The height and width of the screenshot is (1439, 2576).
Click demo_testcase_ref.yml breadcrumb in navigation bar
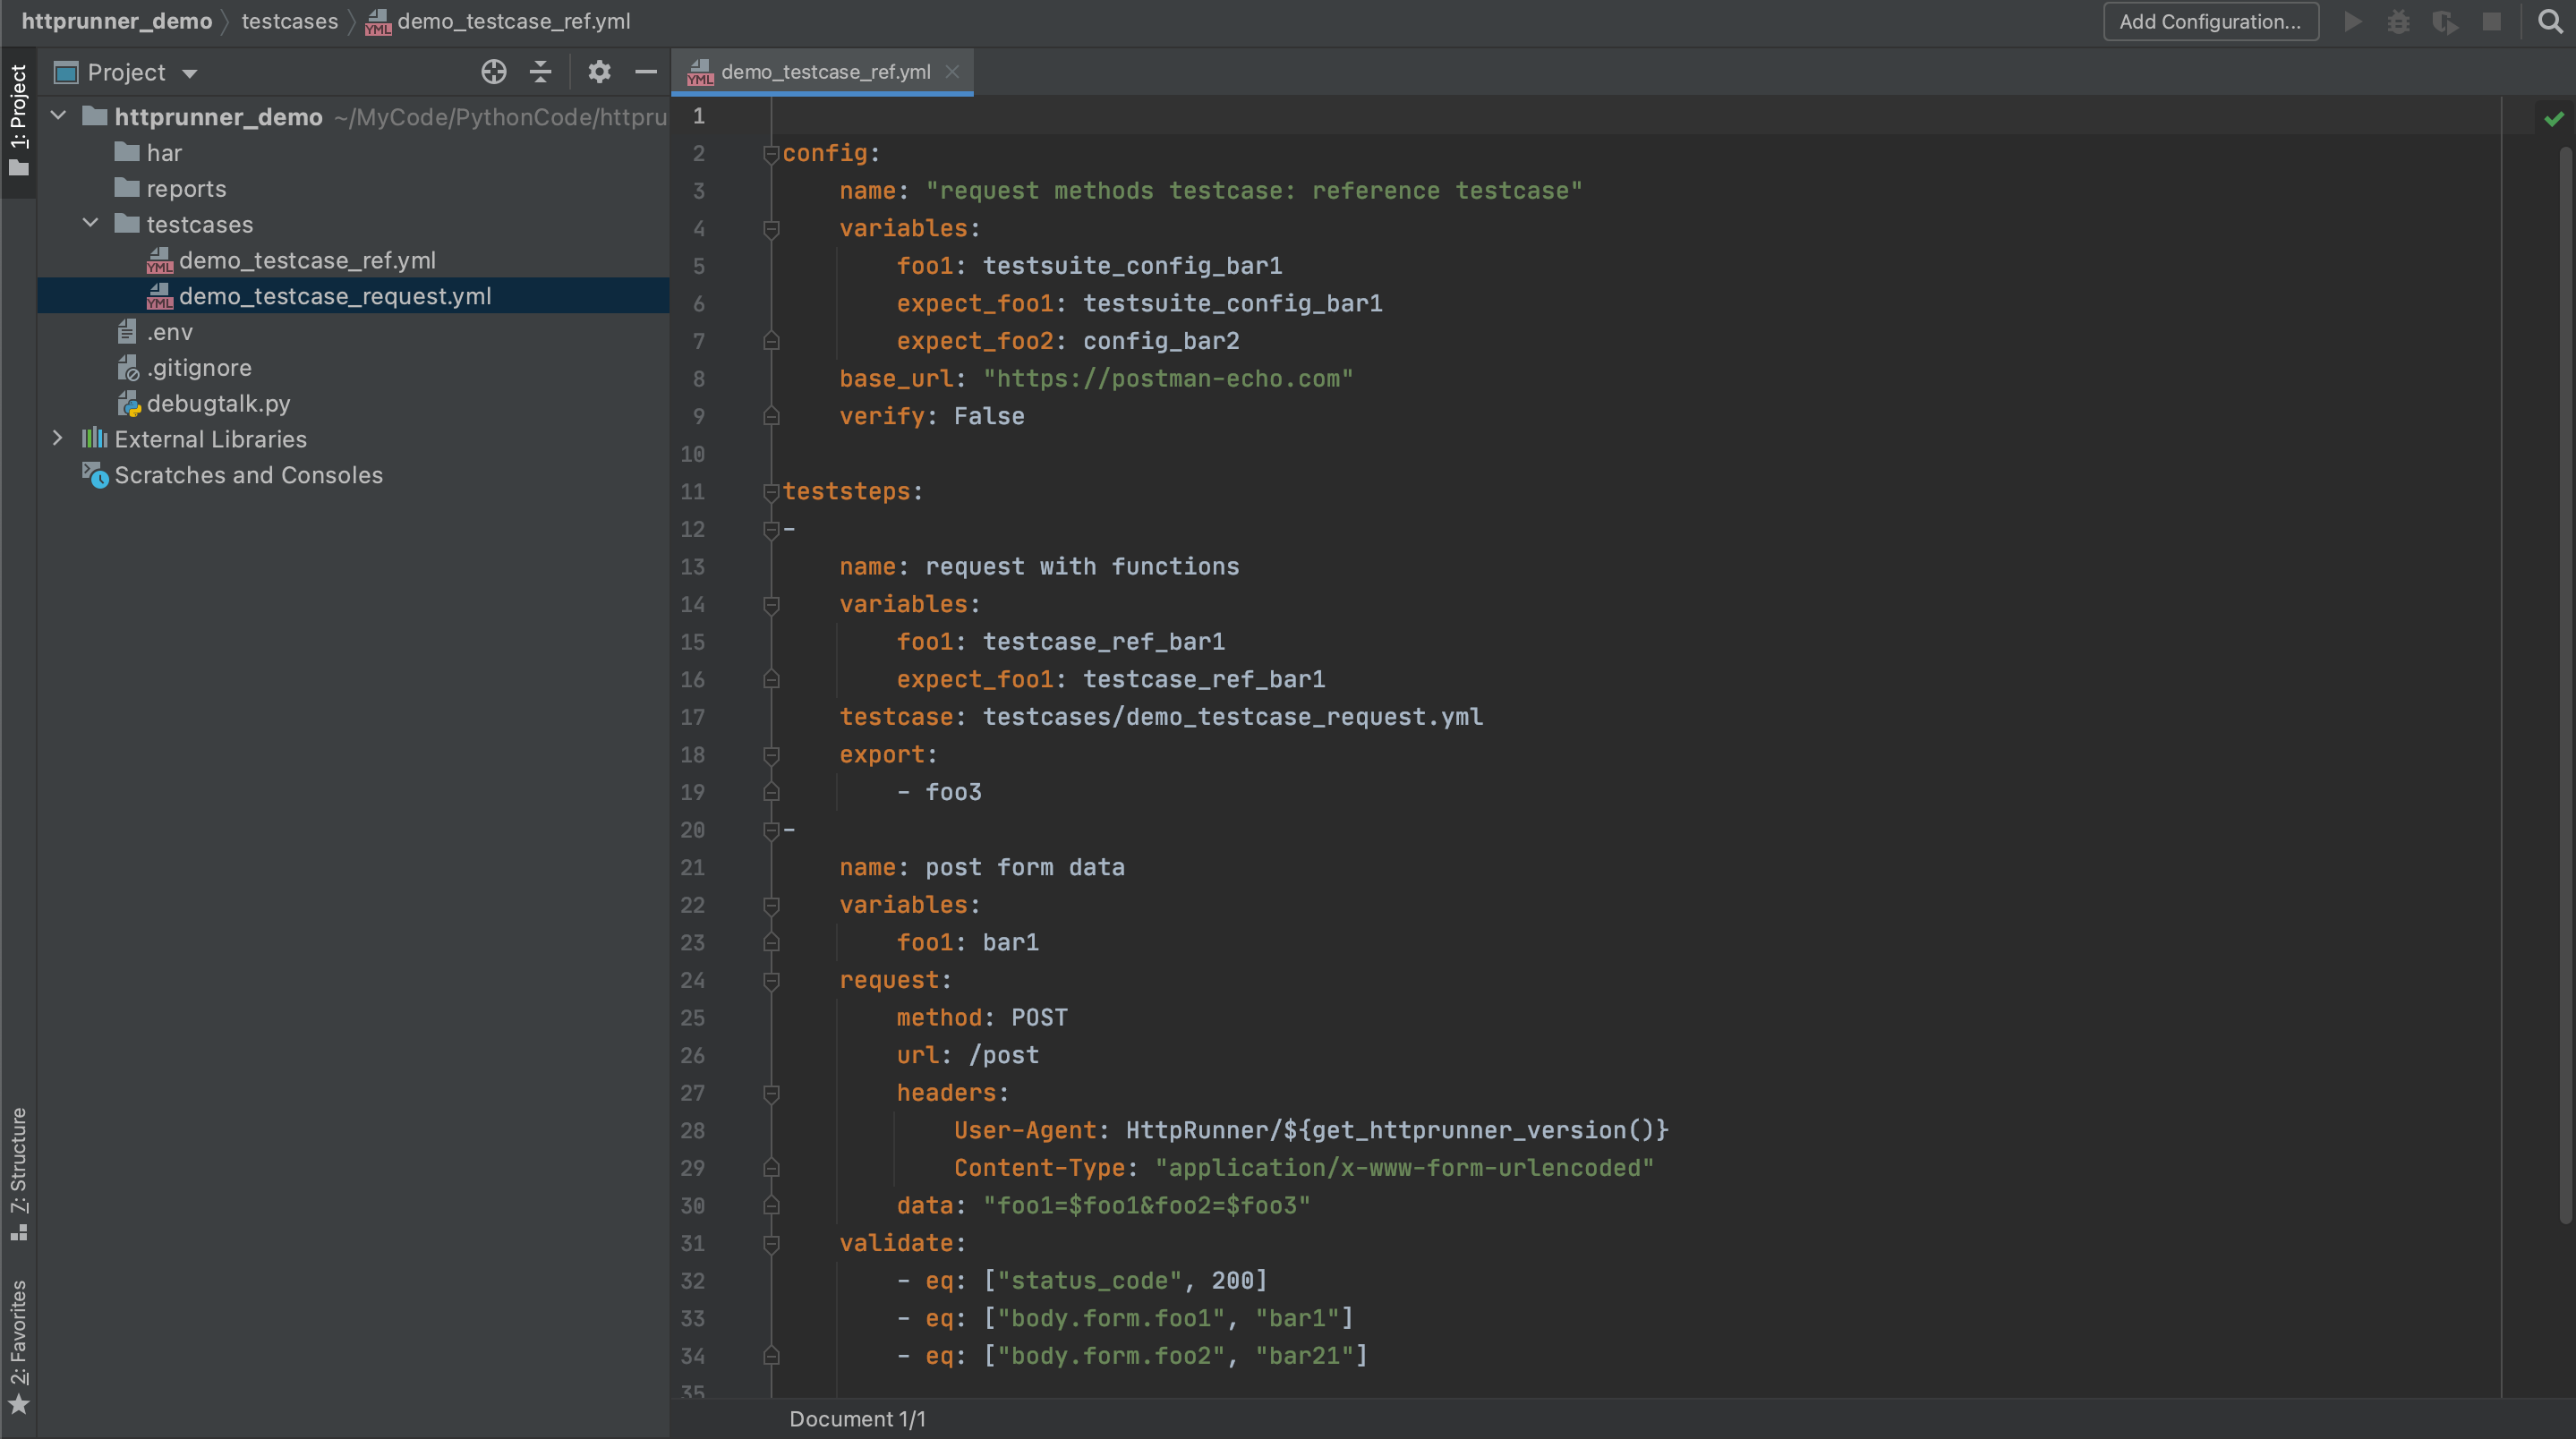tap(498, 21)
